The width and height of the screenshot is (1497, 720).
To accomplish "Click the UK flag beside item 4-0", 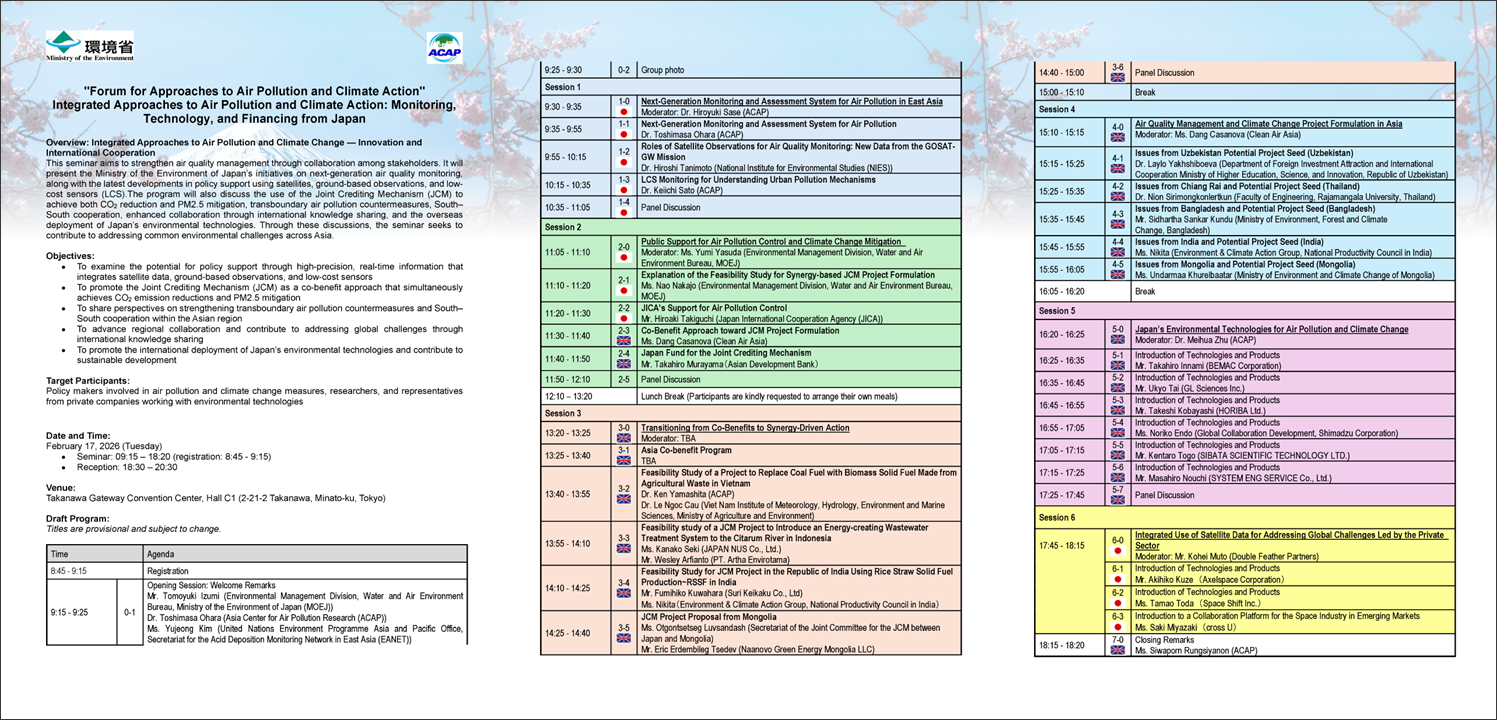I will click(x=1118, y=137).
